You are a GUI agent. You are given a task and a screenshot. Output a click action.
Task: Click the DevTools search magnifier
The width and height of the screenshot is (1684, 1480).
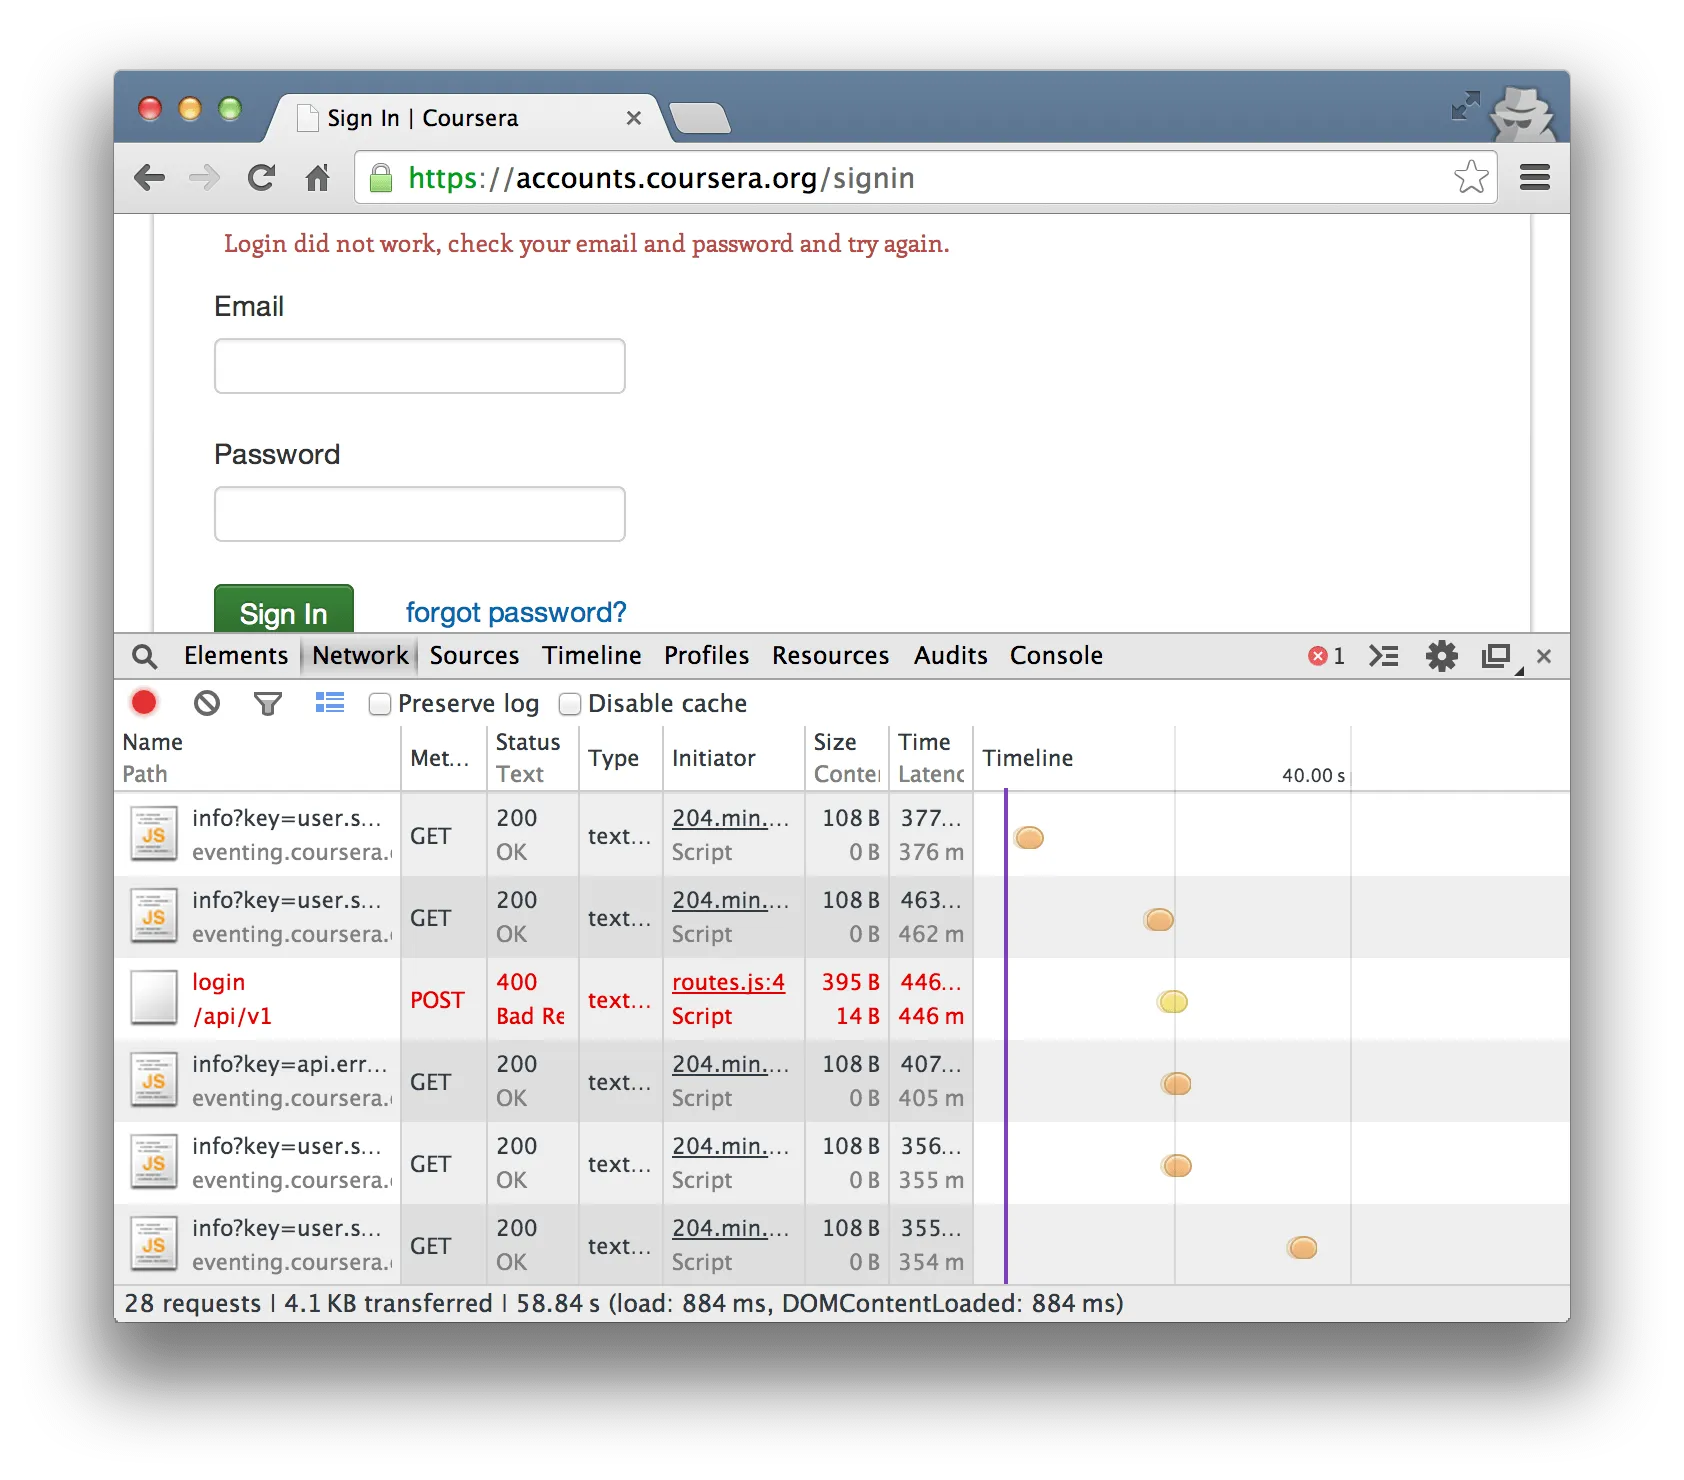[145, 656]
